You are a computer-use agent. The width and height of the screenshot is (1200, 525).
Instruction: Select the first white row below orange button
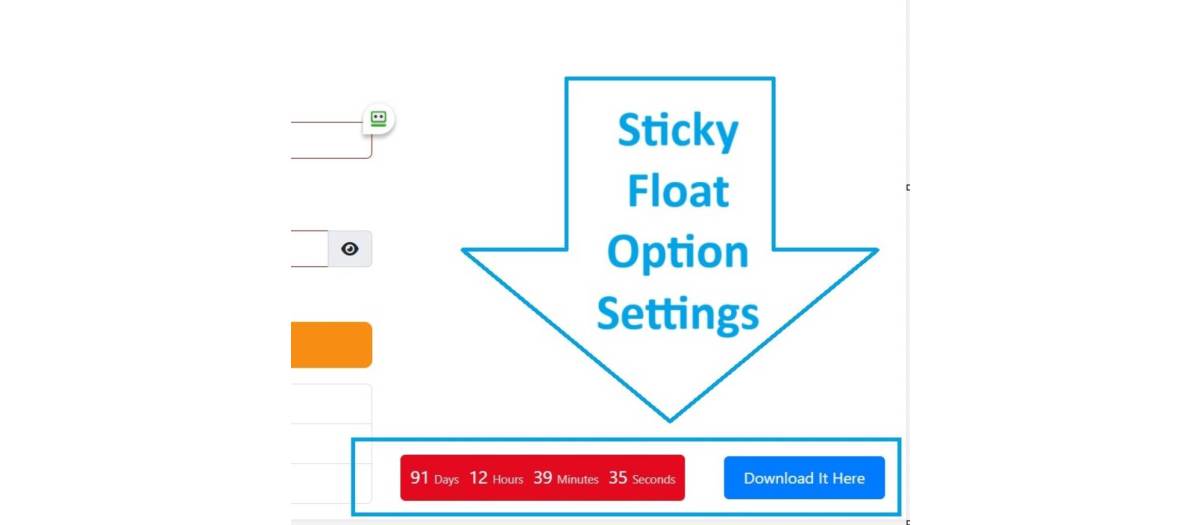(331, 403)
